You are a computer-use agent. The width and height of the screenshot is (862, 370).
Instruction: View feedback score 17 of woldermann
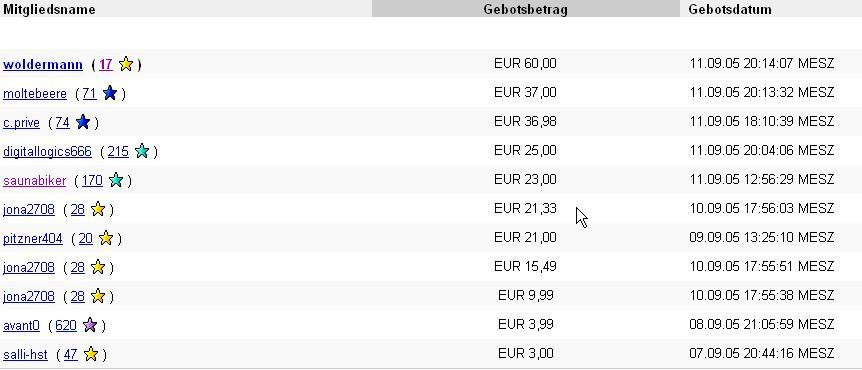pyautogui.click(x=106, y=64)
